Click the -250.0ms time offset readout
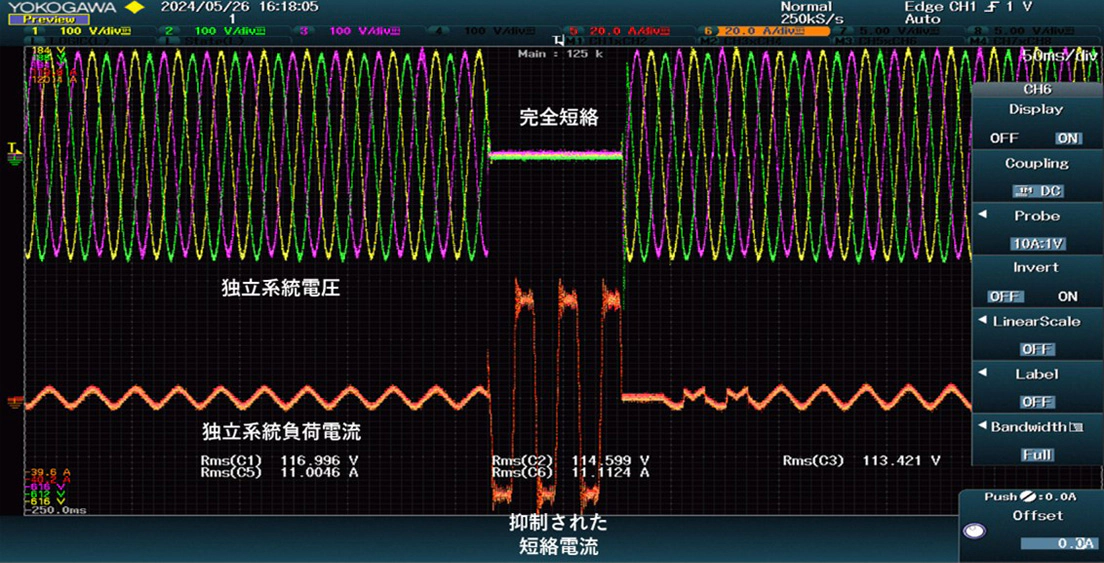Viewport: 1104px width, 563px height. point(56,510)
